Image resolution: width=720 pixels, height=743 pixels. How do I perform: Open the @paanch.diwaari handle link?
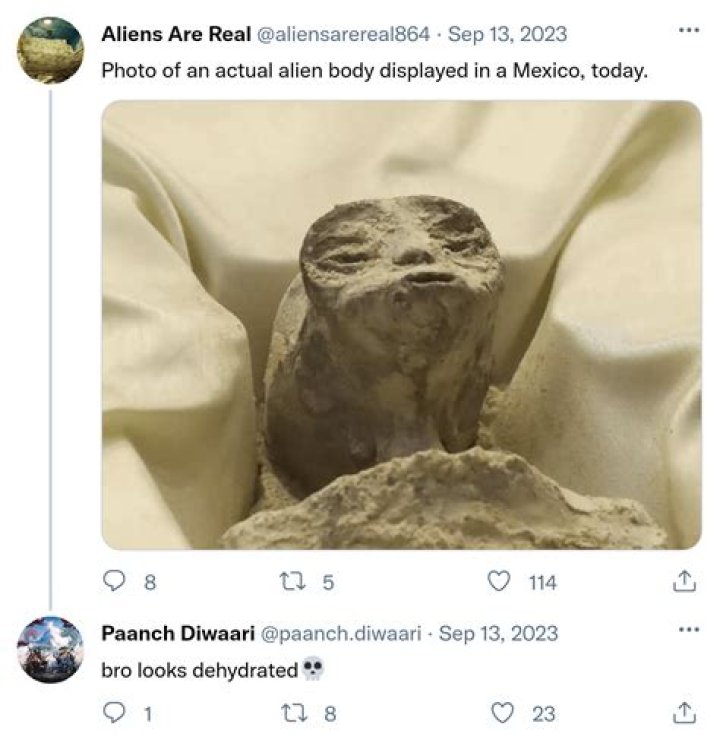[x=343, y=633]
